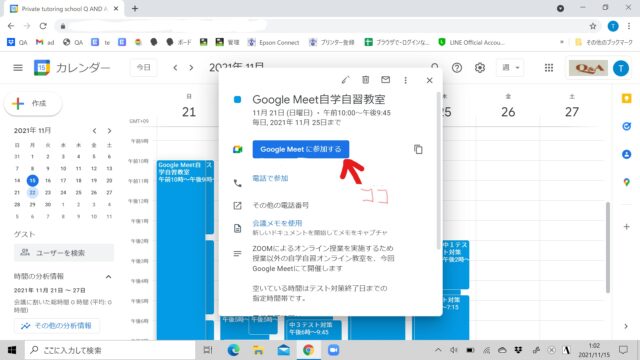Select day 22 in mini calendar
Viewport: 640px width, 360px height.
point(32,193)
